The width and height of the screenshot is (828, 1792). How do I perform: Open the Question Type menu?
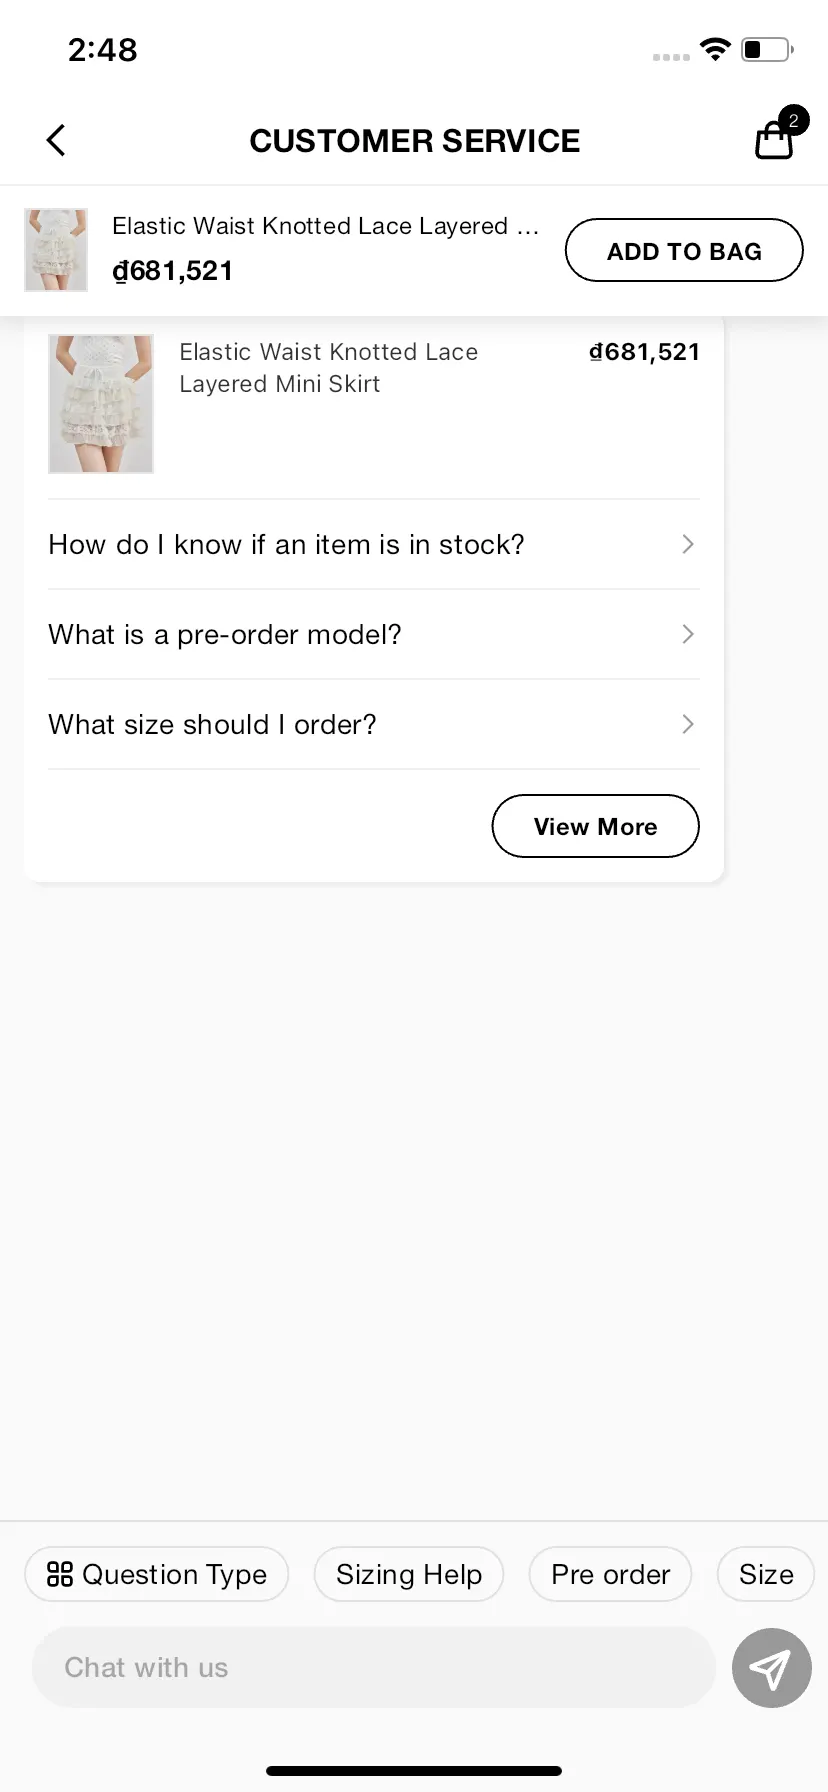coord(157,1574)
